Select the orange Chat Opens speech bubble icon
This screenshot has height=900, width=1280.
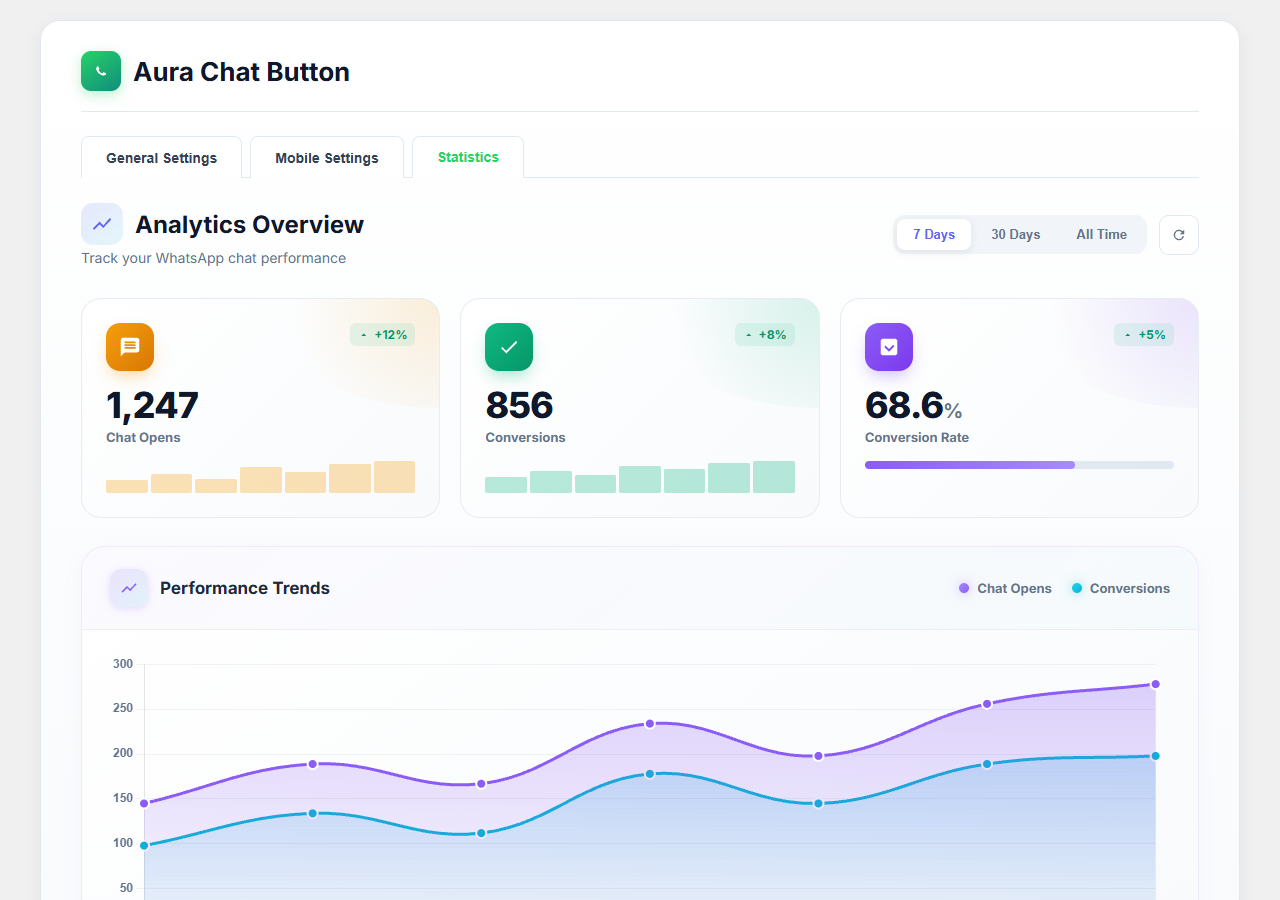129,347
